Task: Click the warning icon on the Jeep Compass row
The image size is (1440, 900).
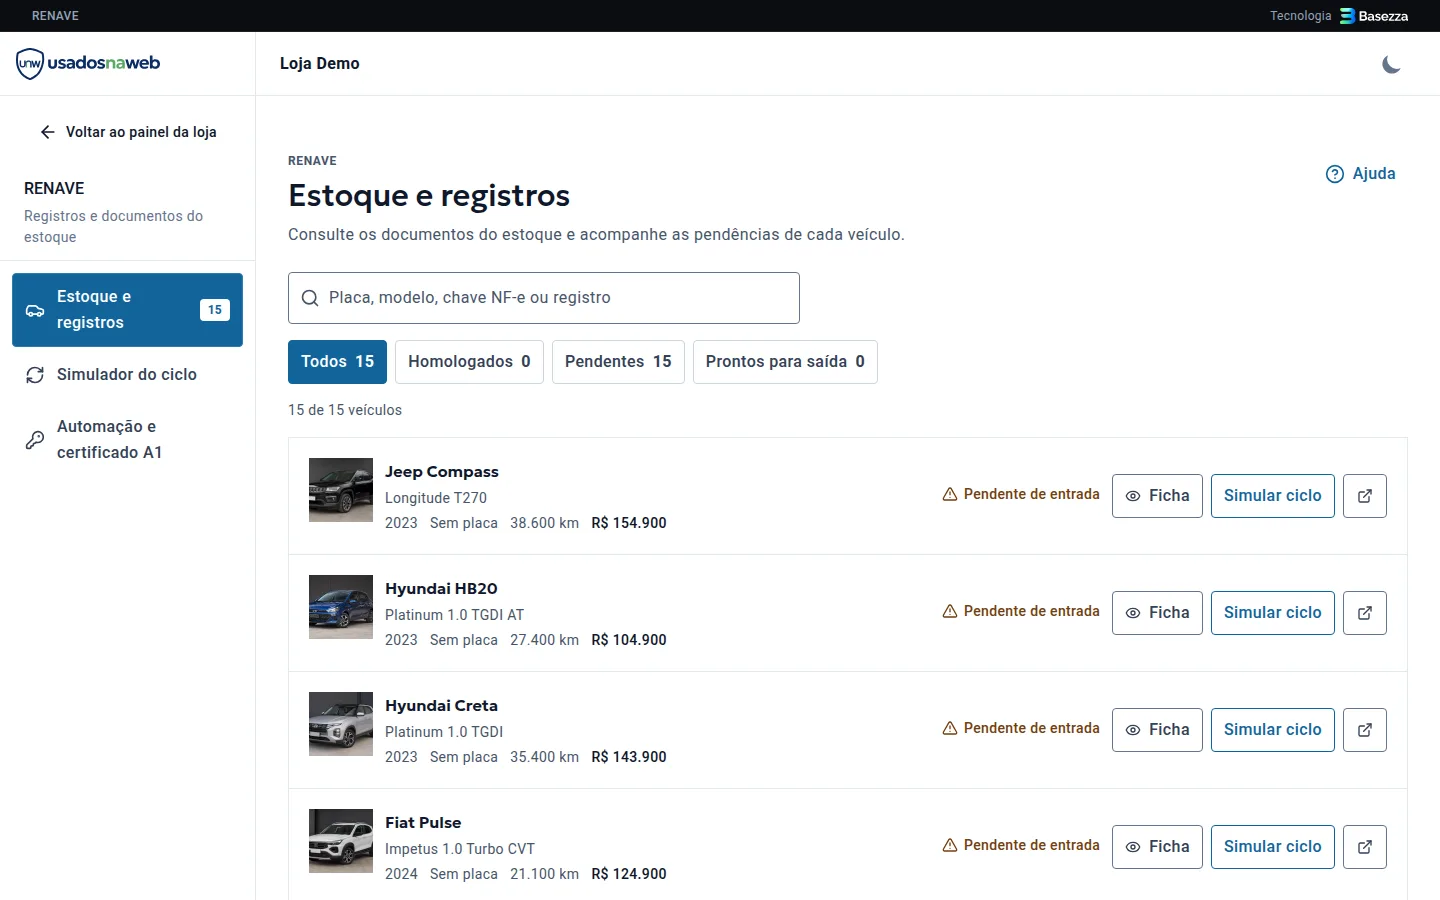Action: click(x=950, y=494)
